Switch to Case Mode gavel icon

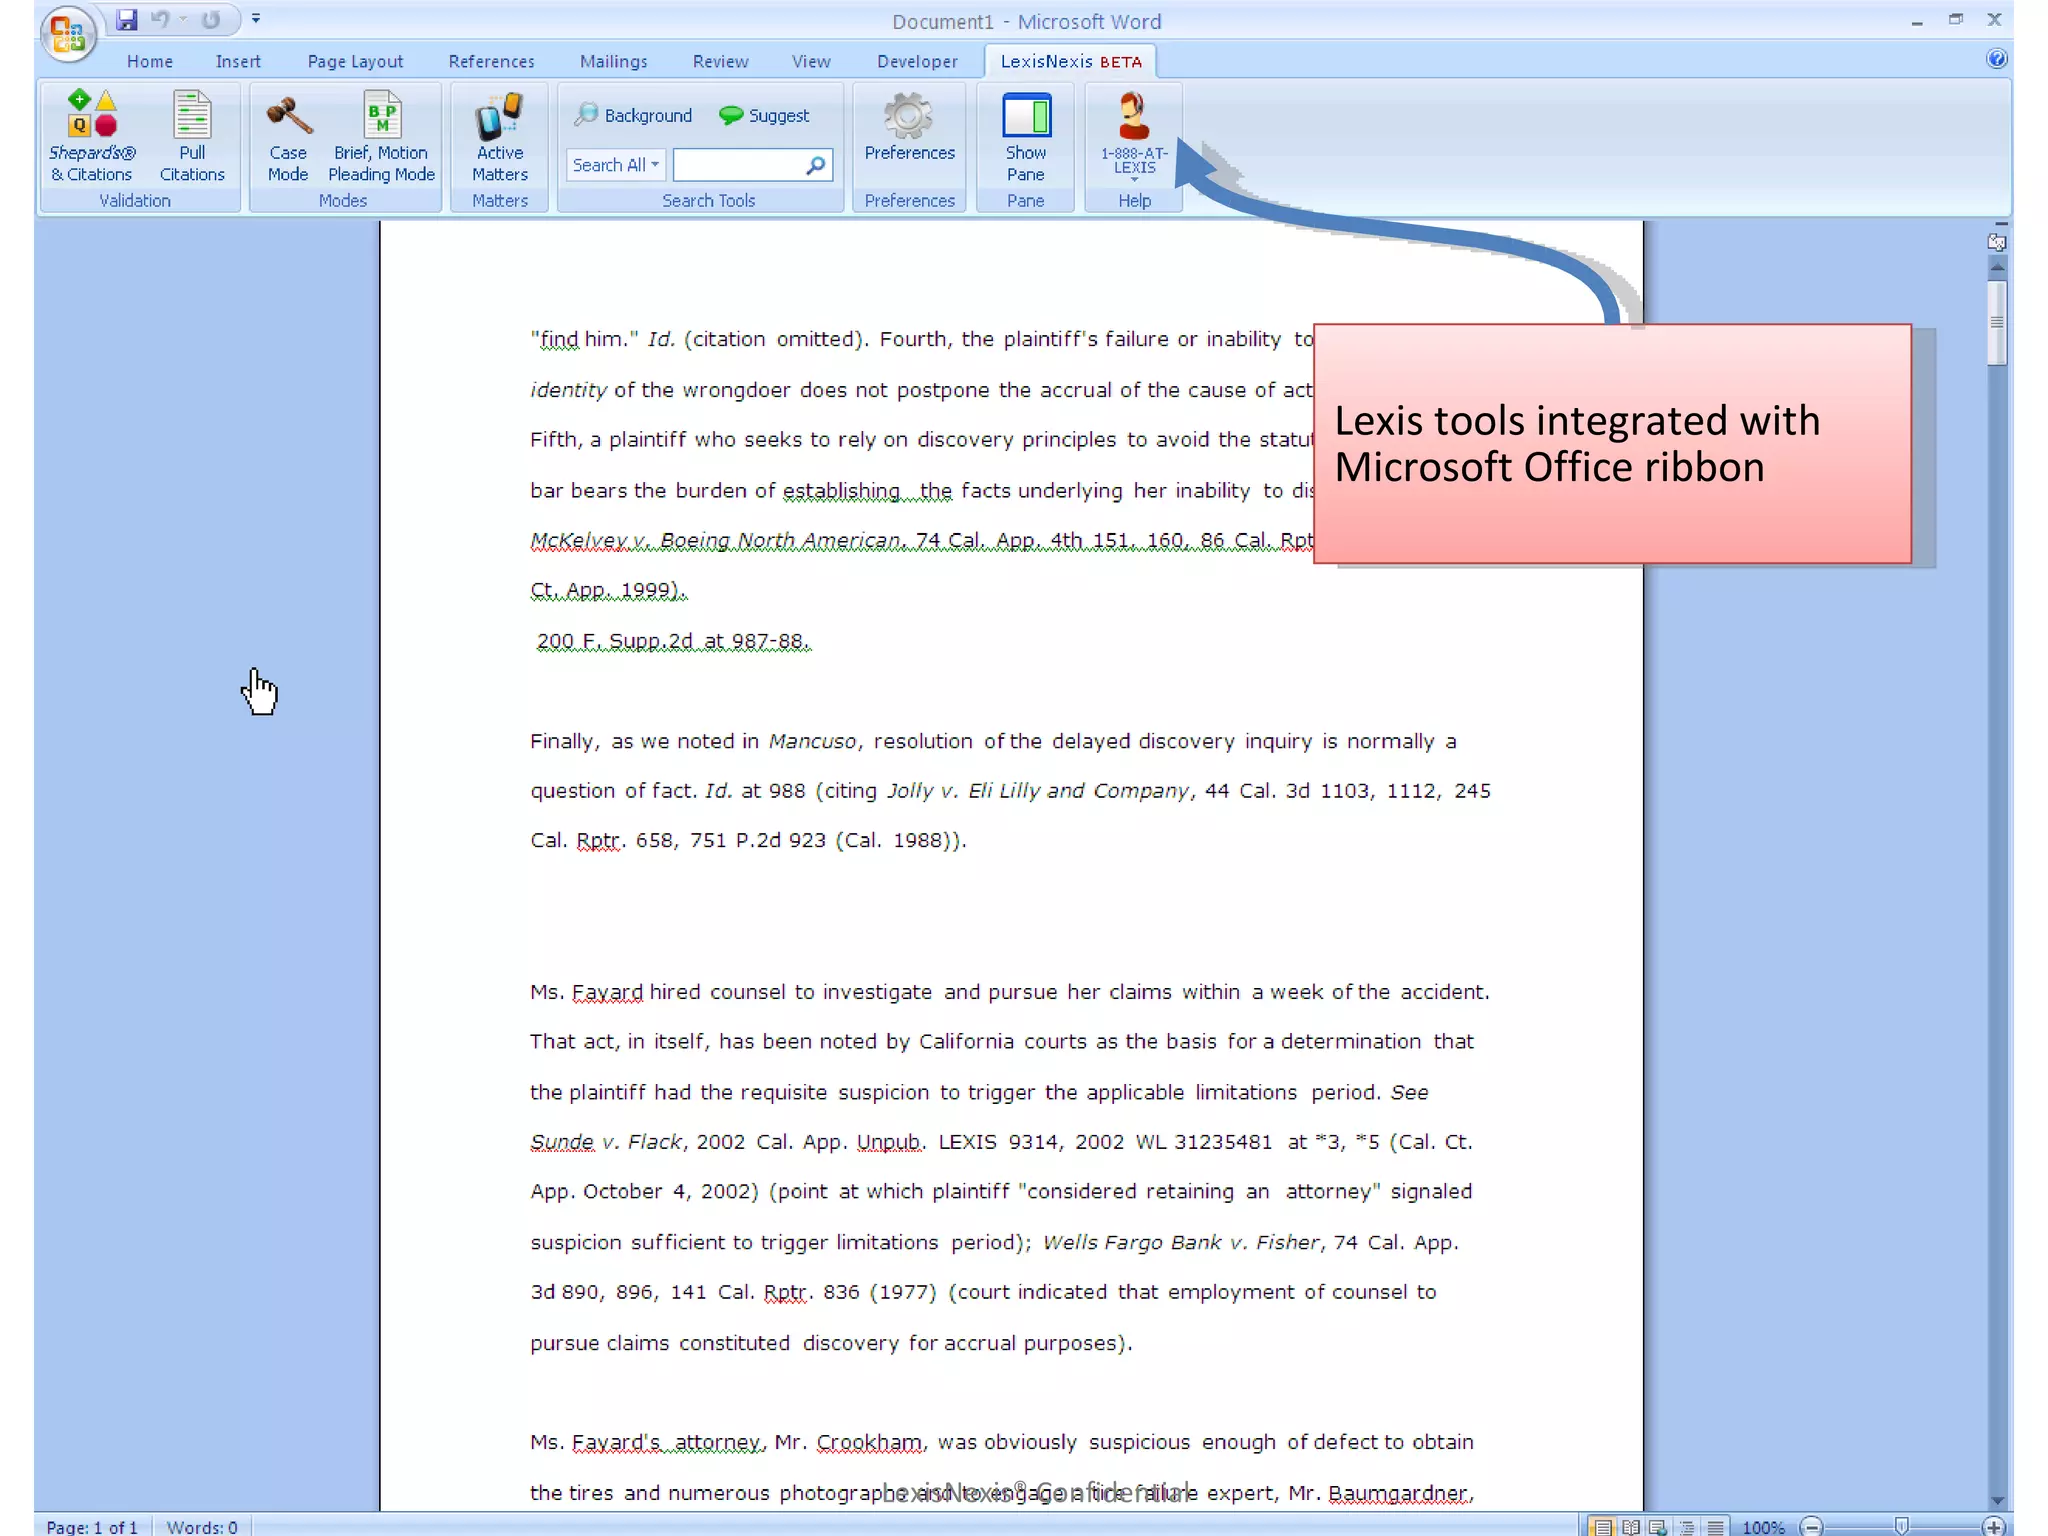coord(288,136)
